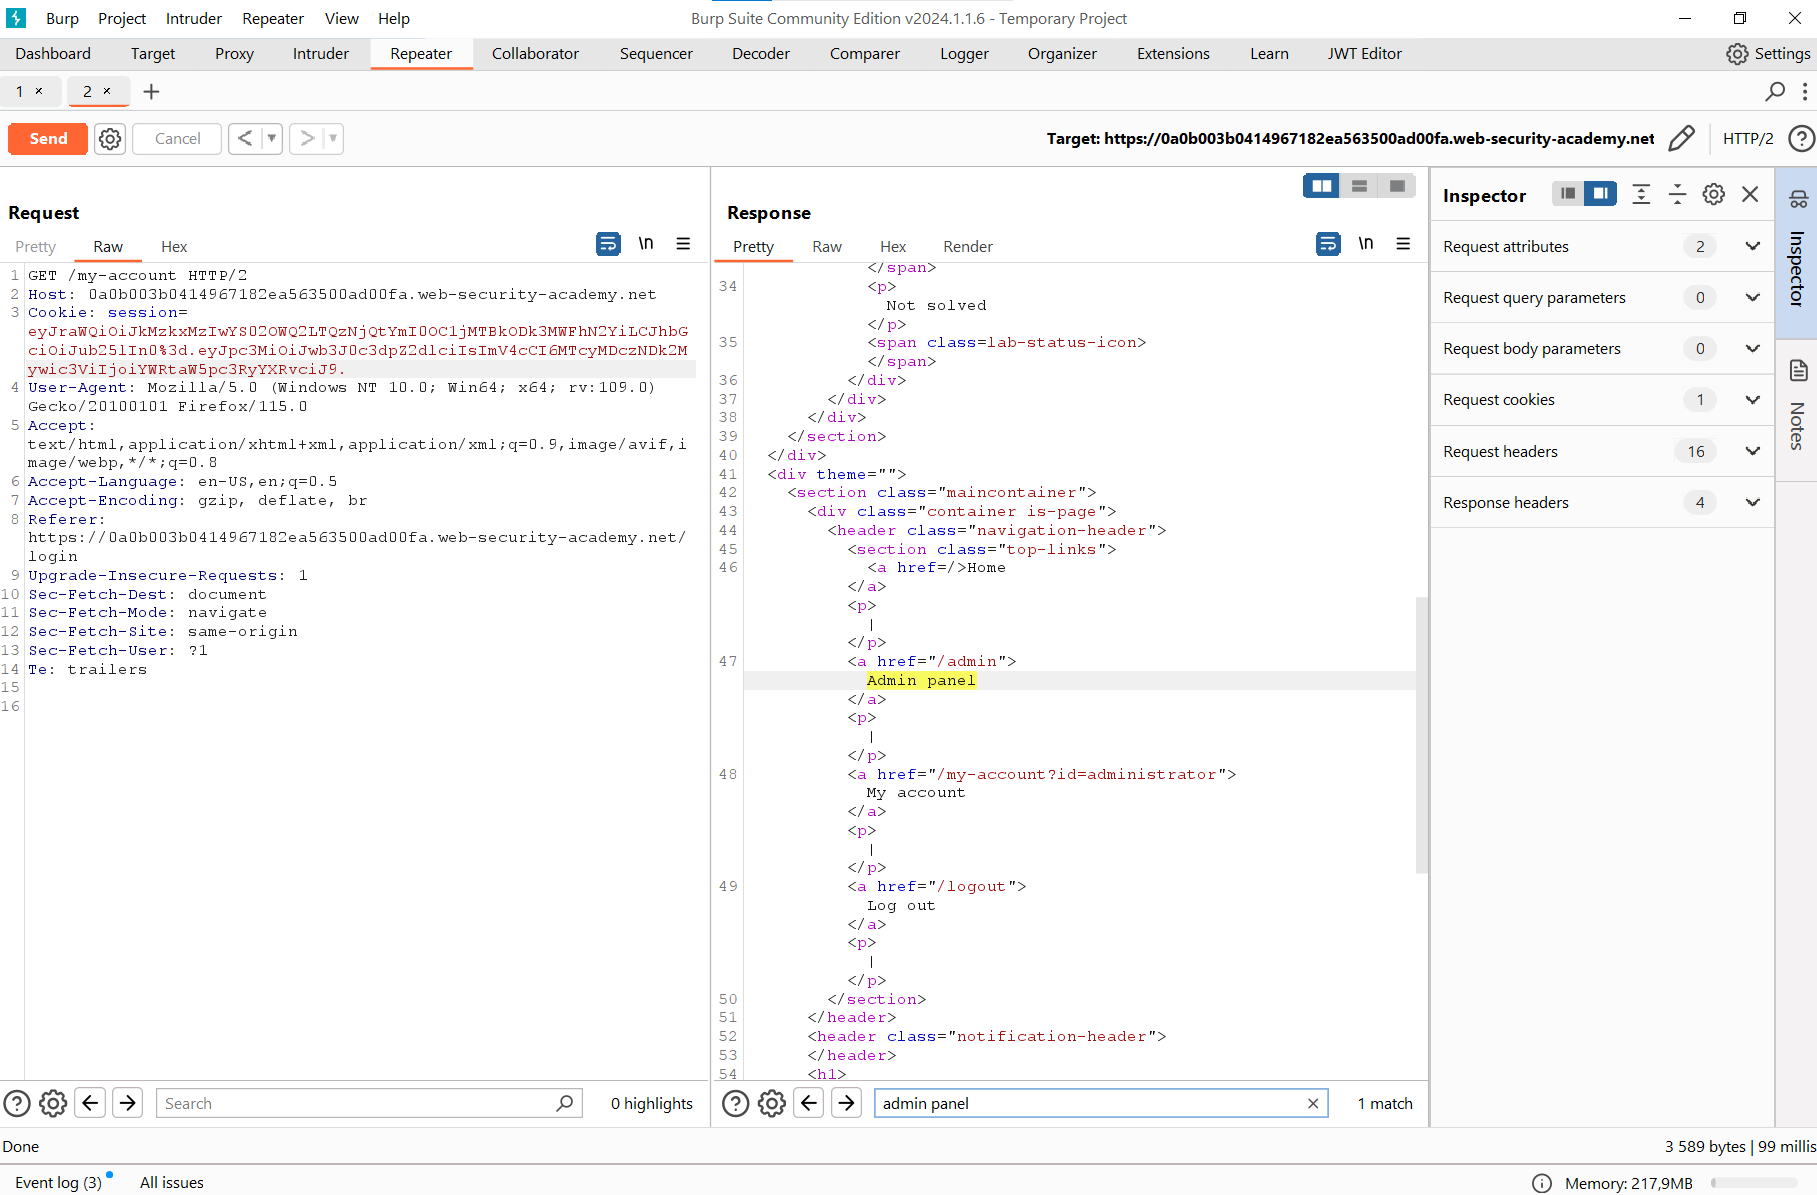The width and height of the screenshot is (1817, 1195).
Task: Open request search settings gear
Action: pyautogui.click(x=53, y=1104)
